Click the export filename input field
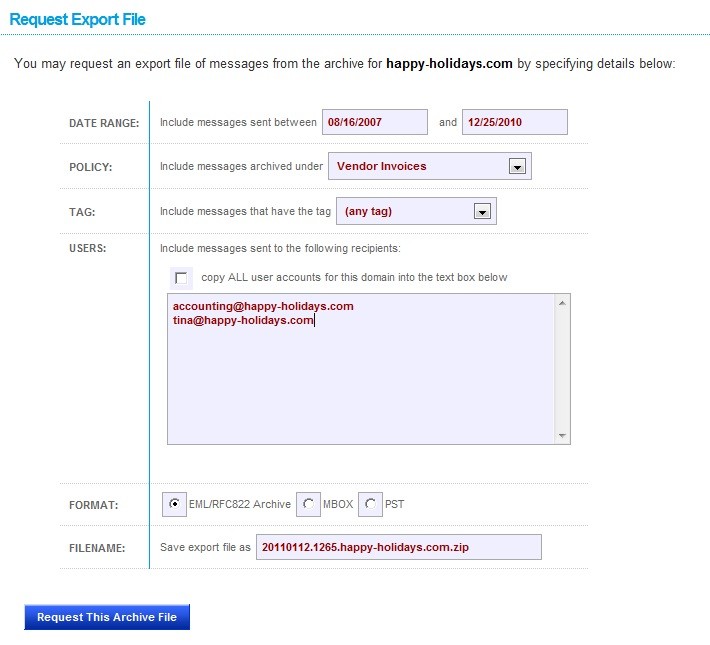 [x=398, y=547]
